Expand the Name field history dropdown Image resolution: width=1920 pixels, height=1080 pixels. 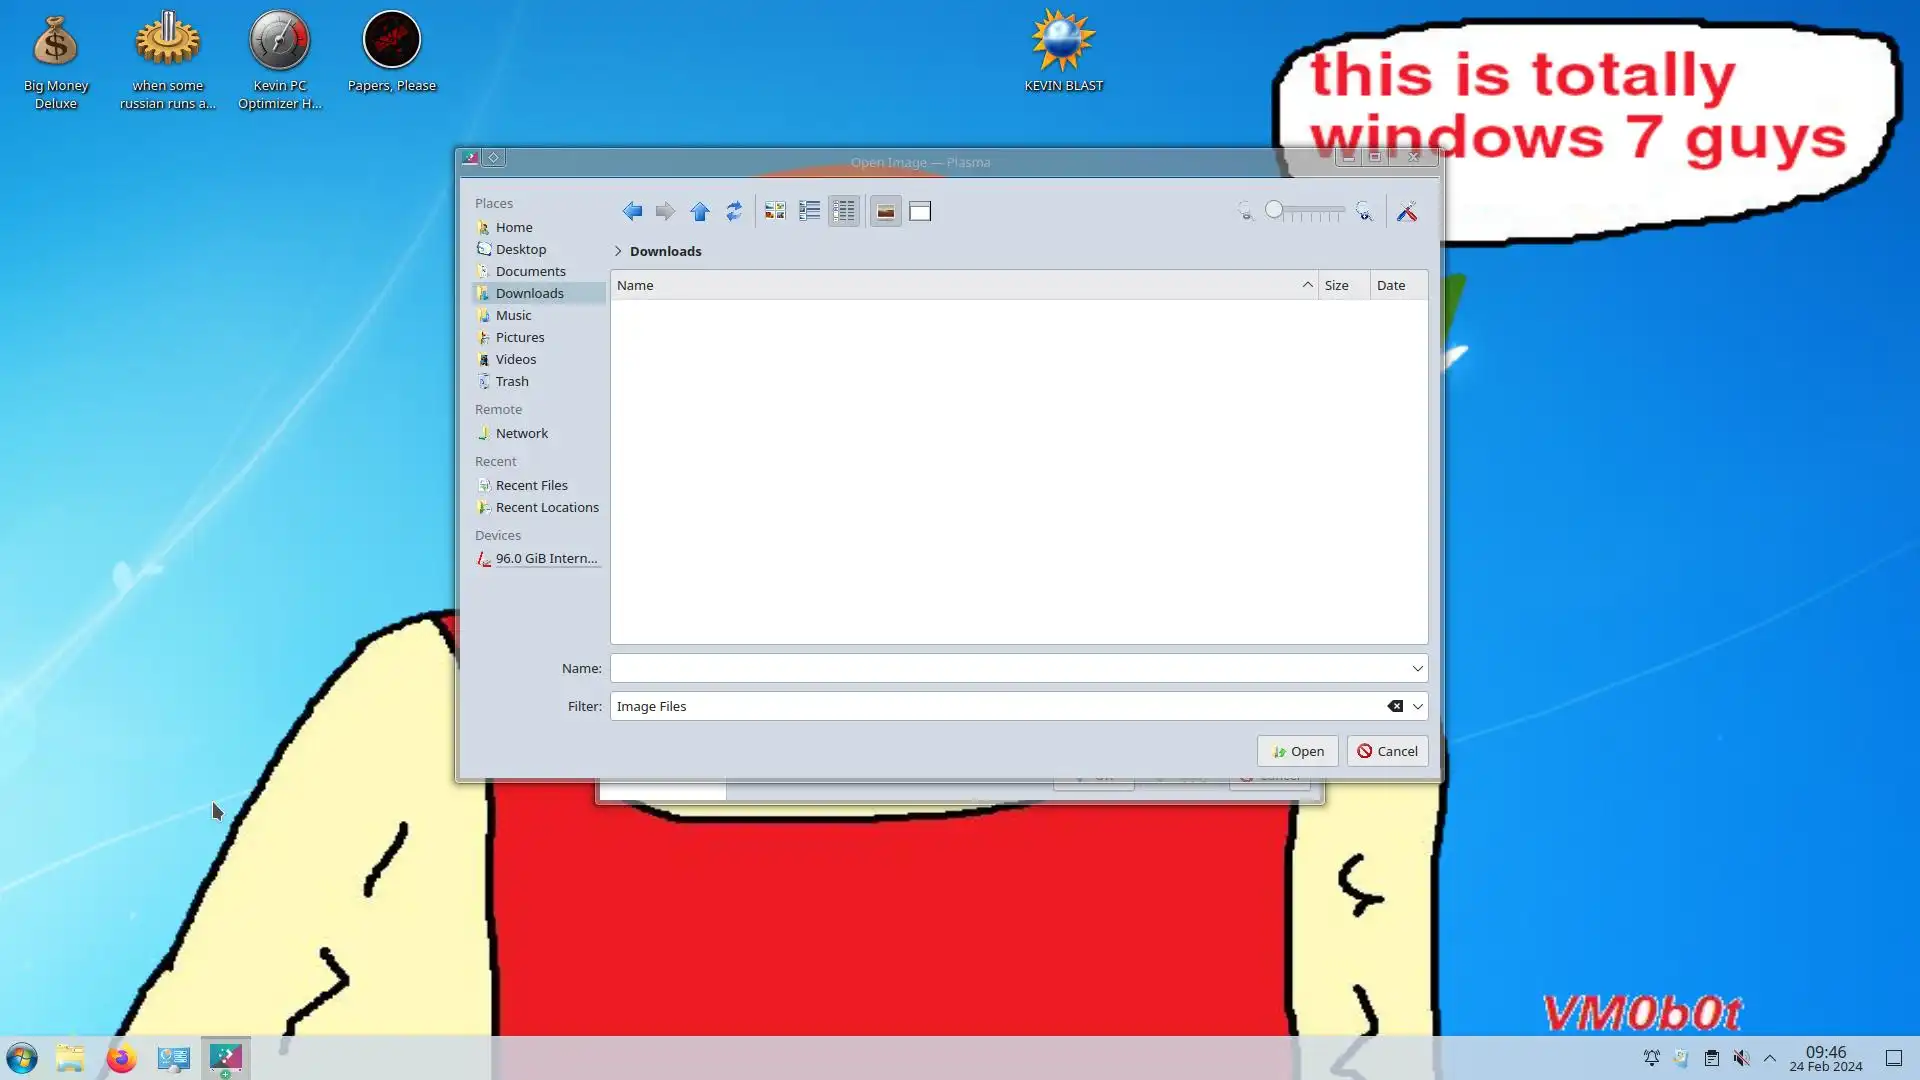click(x=1417, y=668)
